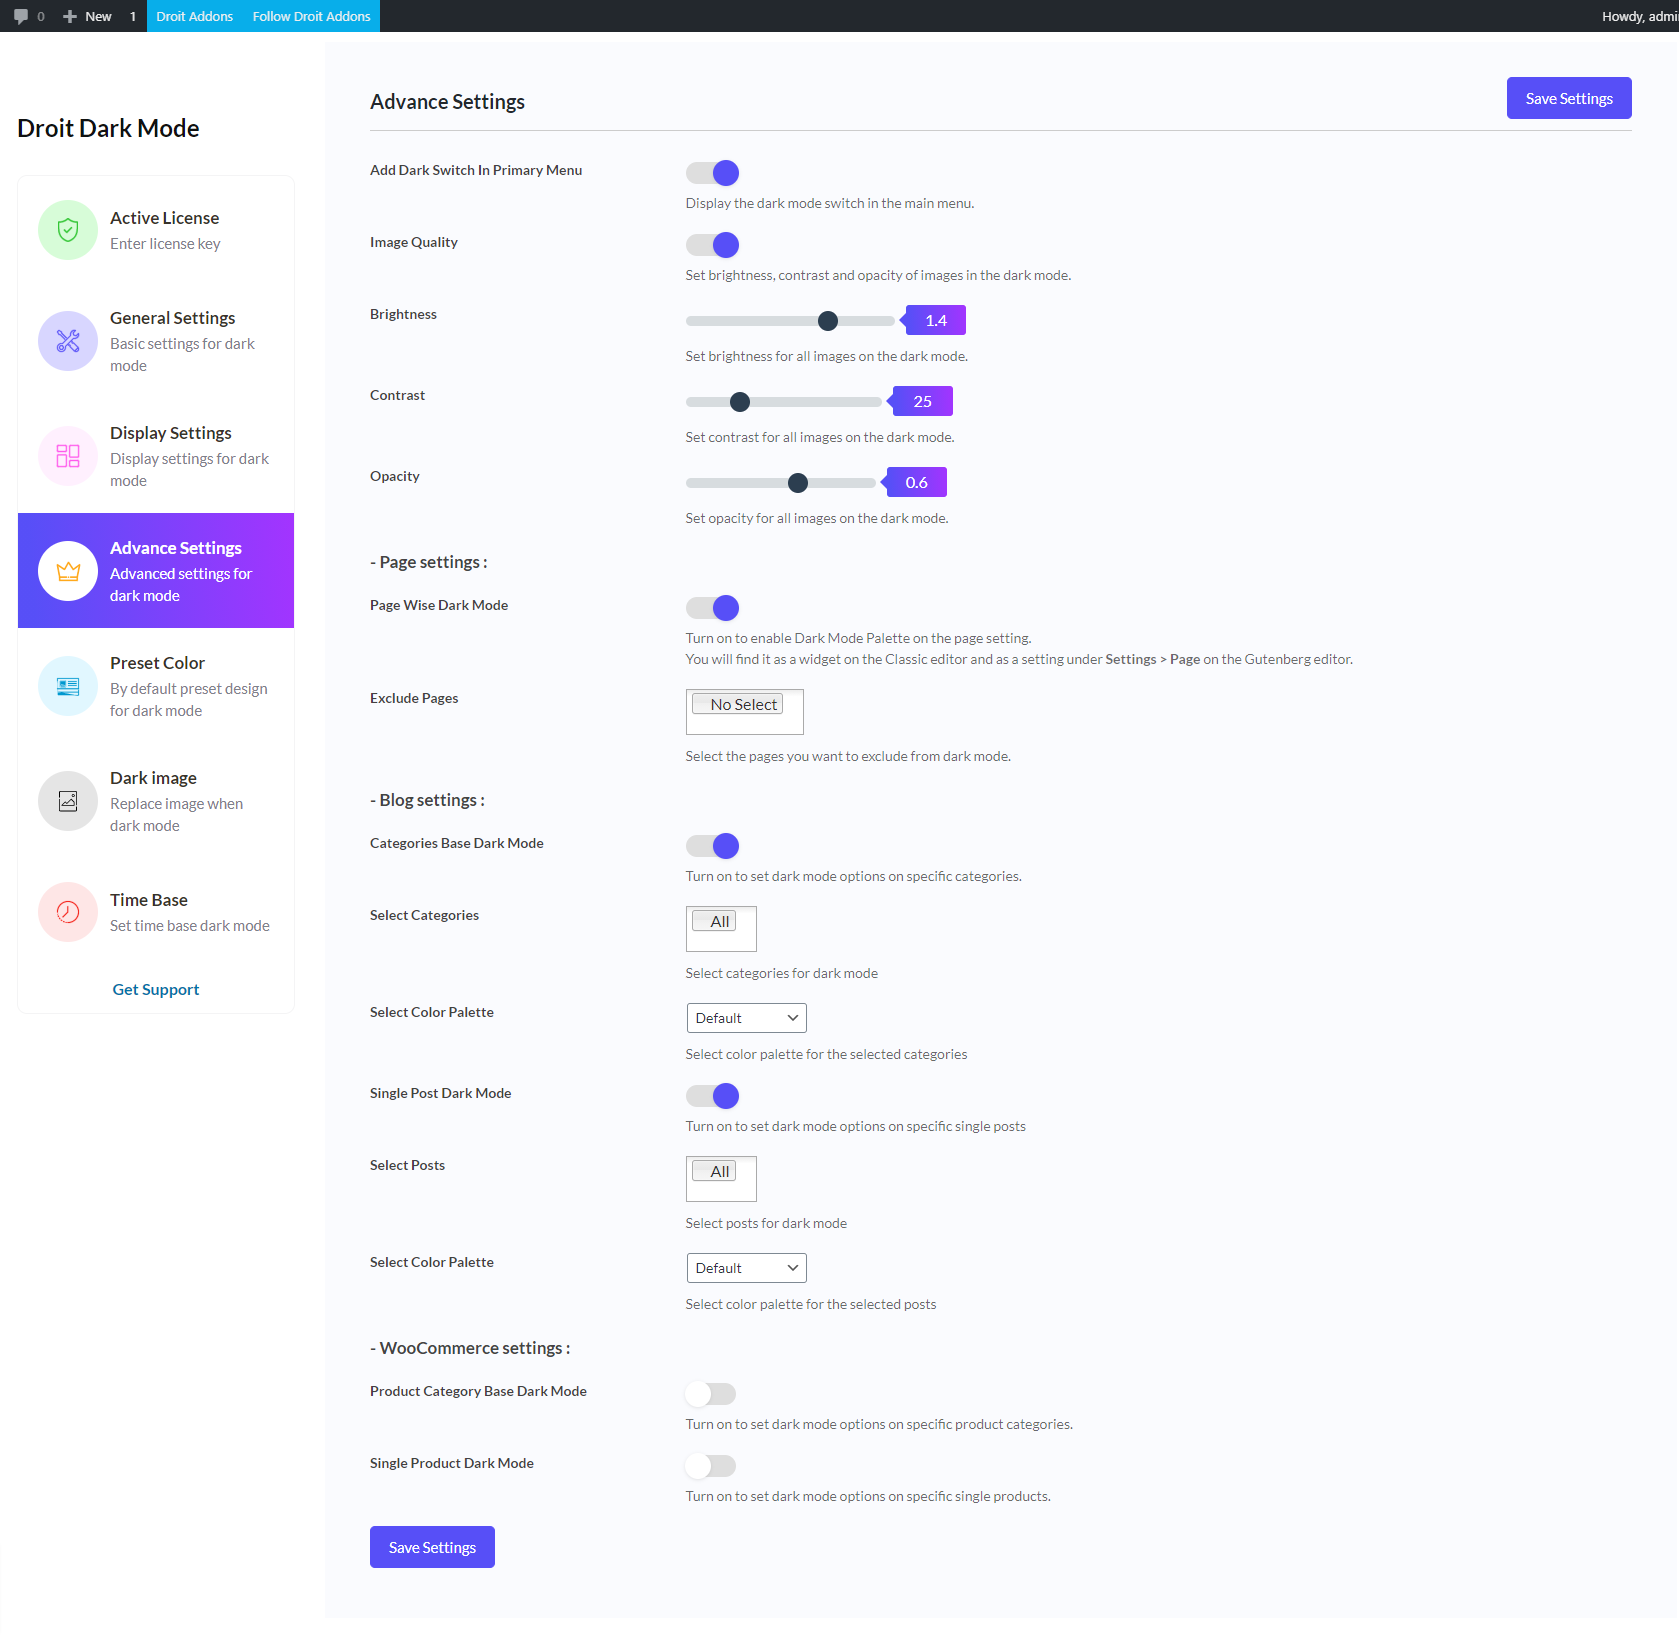
Task: Click the Contrast slider handle
Action: (x=740, y=402)
